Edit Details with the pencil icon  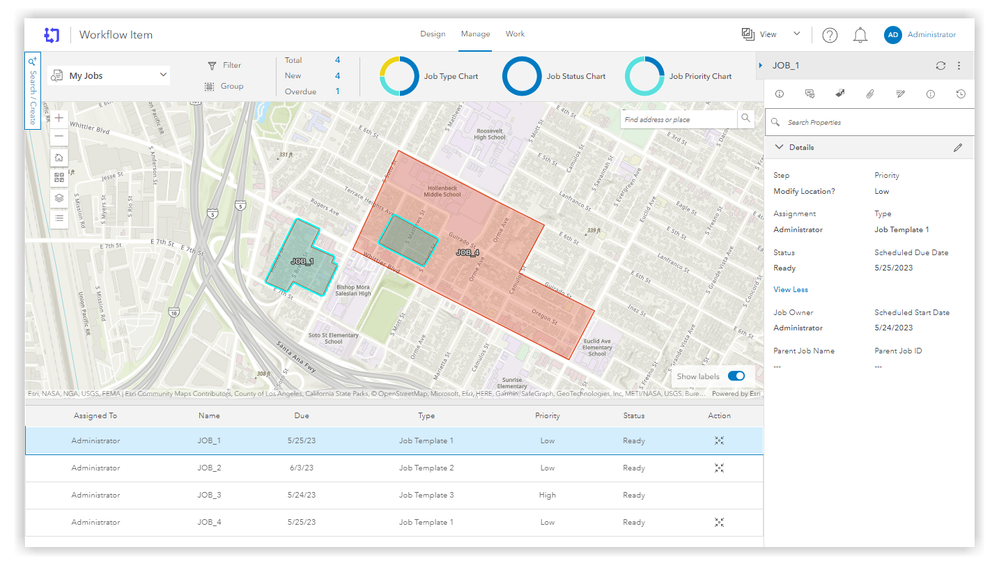pos(958,147)
